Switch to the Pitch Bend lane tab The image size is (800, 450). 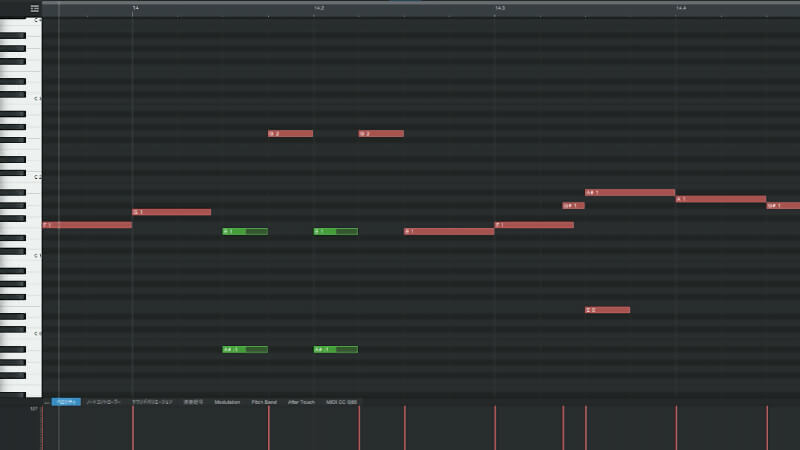(x=264, y=402)
